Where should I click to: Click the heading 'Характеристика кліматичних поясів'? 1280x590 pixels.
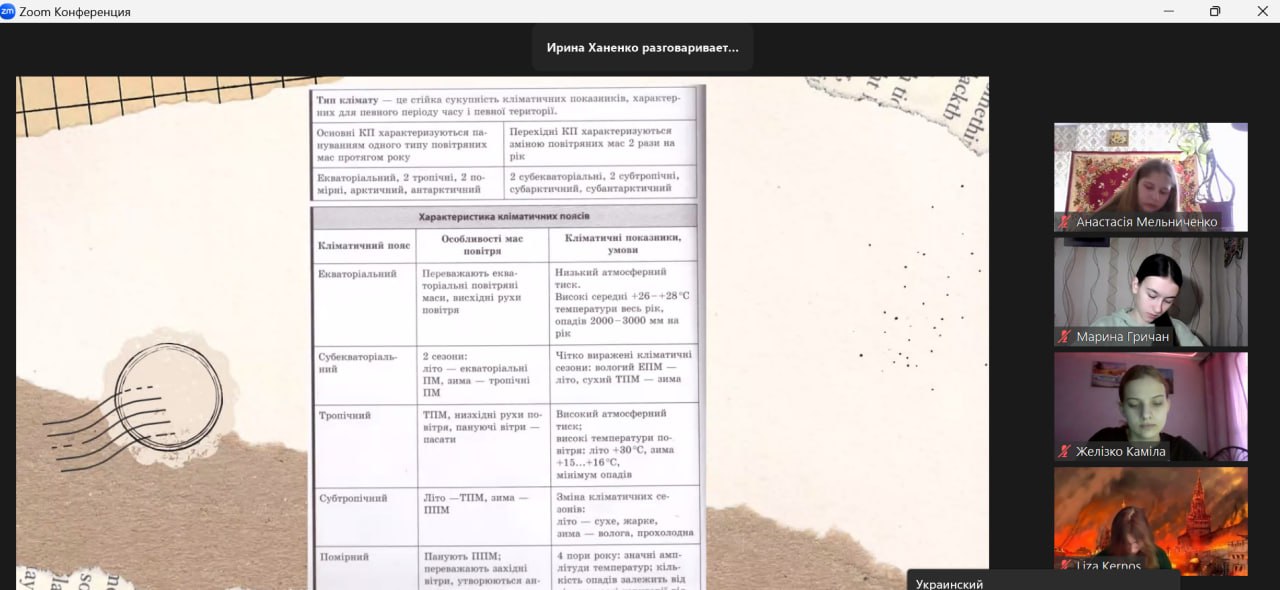504,216
